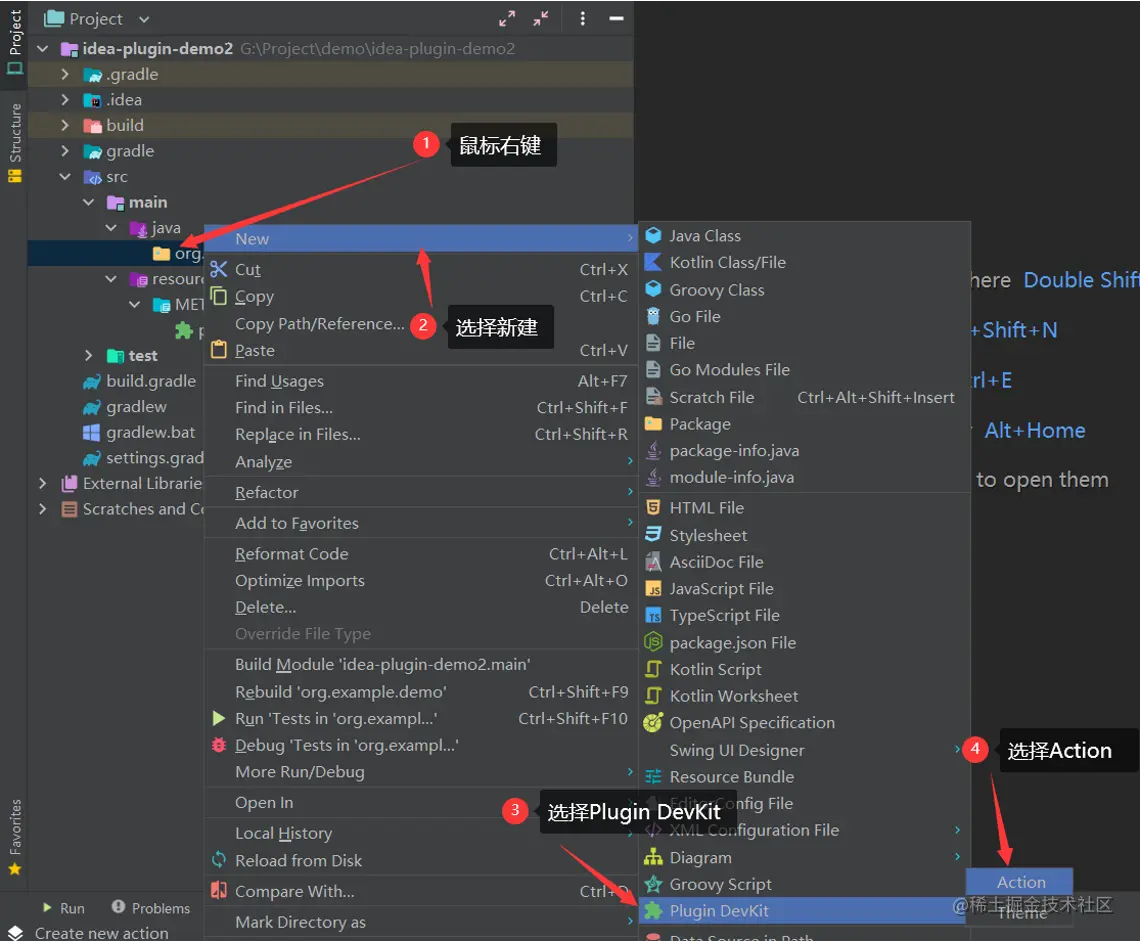
Task: Expand Scratches and Consoles node
Action: [x=43, y=509]
